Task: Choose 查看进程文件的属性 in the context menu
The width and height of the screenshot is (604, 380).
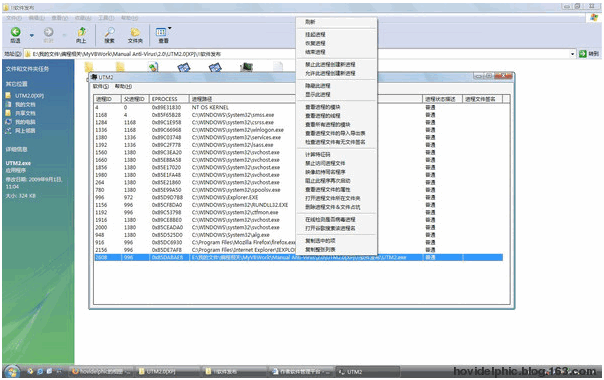Action: (x=328, y=190)
